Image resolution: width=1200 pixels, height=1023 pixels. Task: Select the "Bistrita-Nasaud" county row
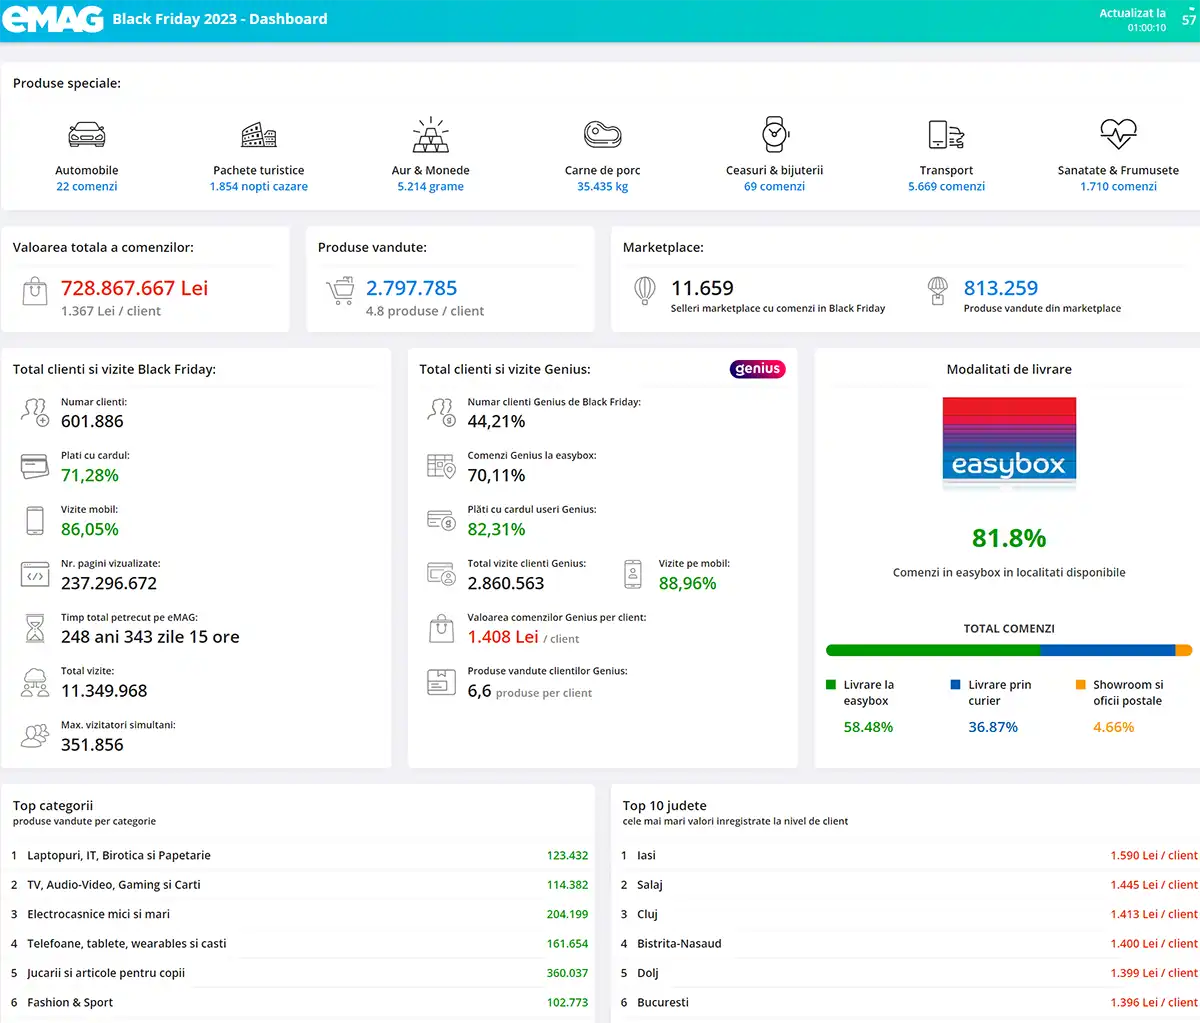coord(909,944)
